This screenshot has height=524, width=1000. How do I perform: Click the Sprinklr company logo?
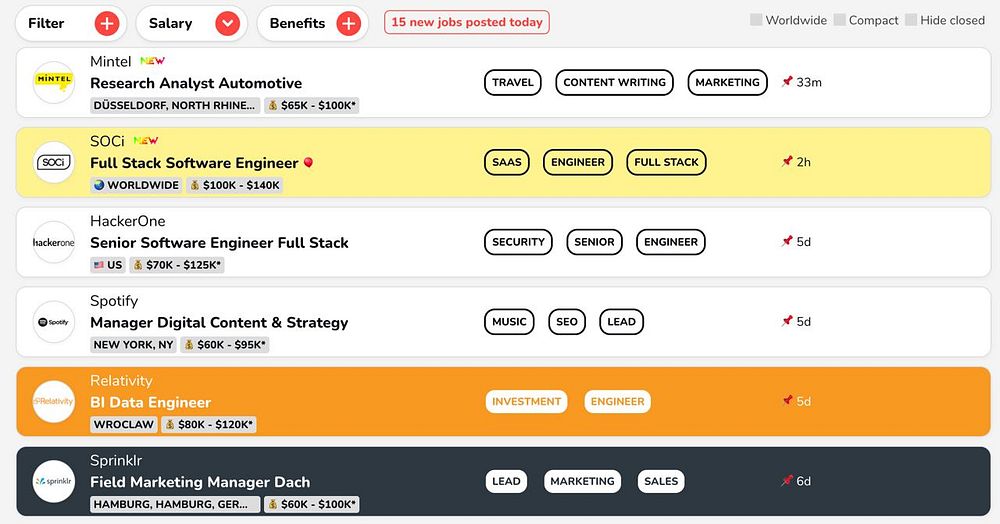(54, 481)
